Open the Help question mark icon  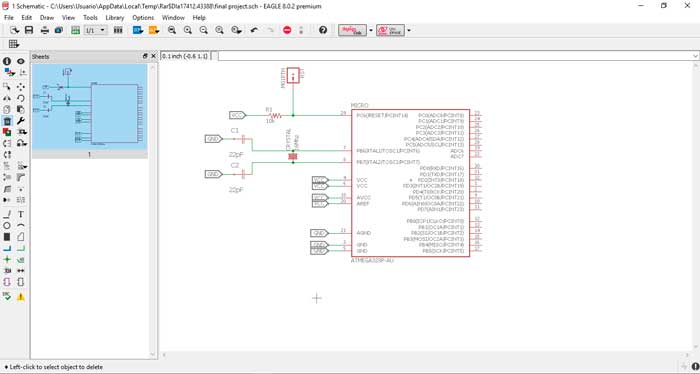coord(323,30)
